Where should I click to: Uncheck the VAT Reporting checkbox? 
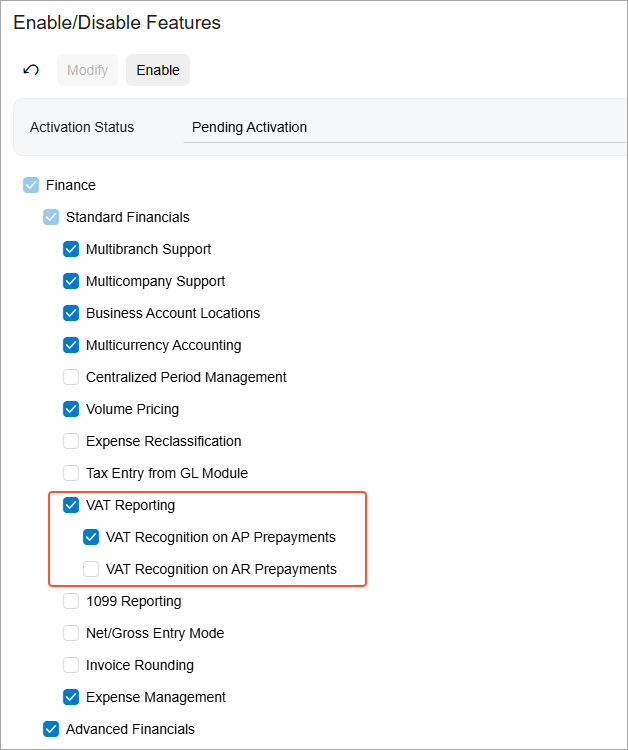(71, 505)
